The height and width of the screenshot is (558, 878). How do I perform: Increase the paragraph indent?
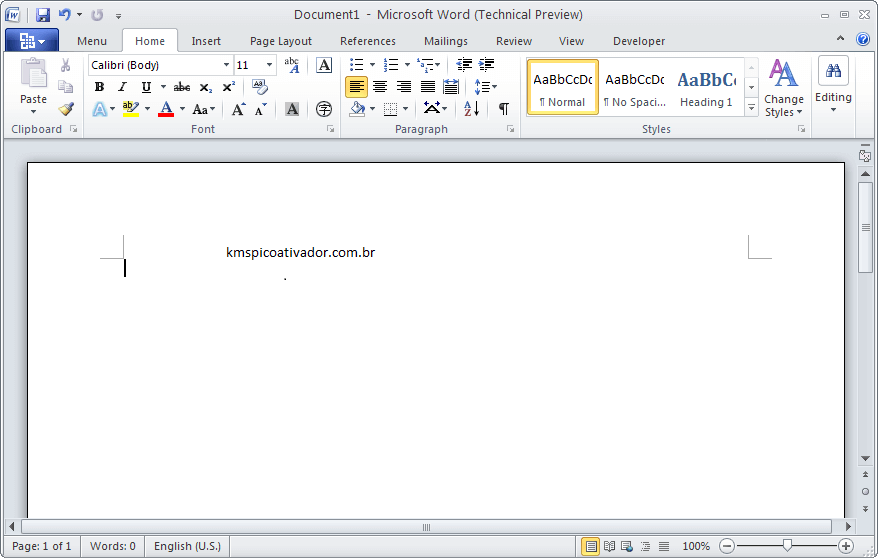(x=486, y=65)
